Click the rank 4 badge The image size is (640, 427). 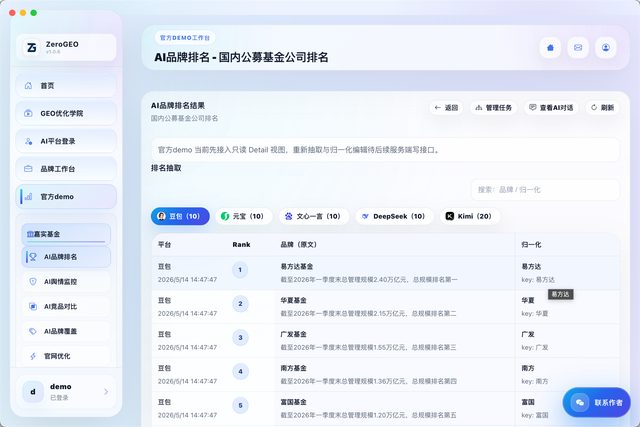point(240,371)
